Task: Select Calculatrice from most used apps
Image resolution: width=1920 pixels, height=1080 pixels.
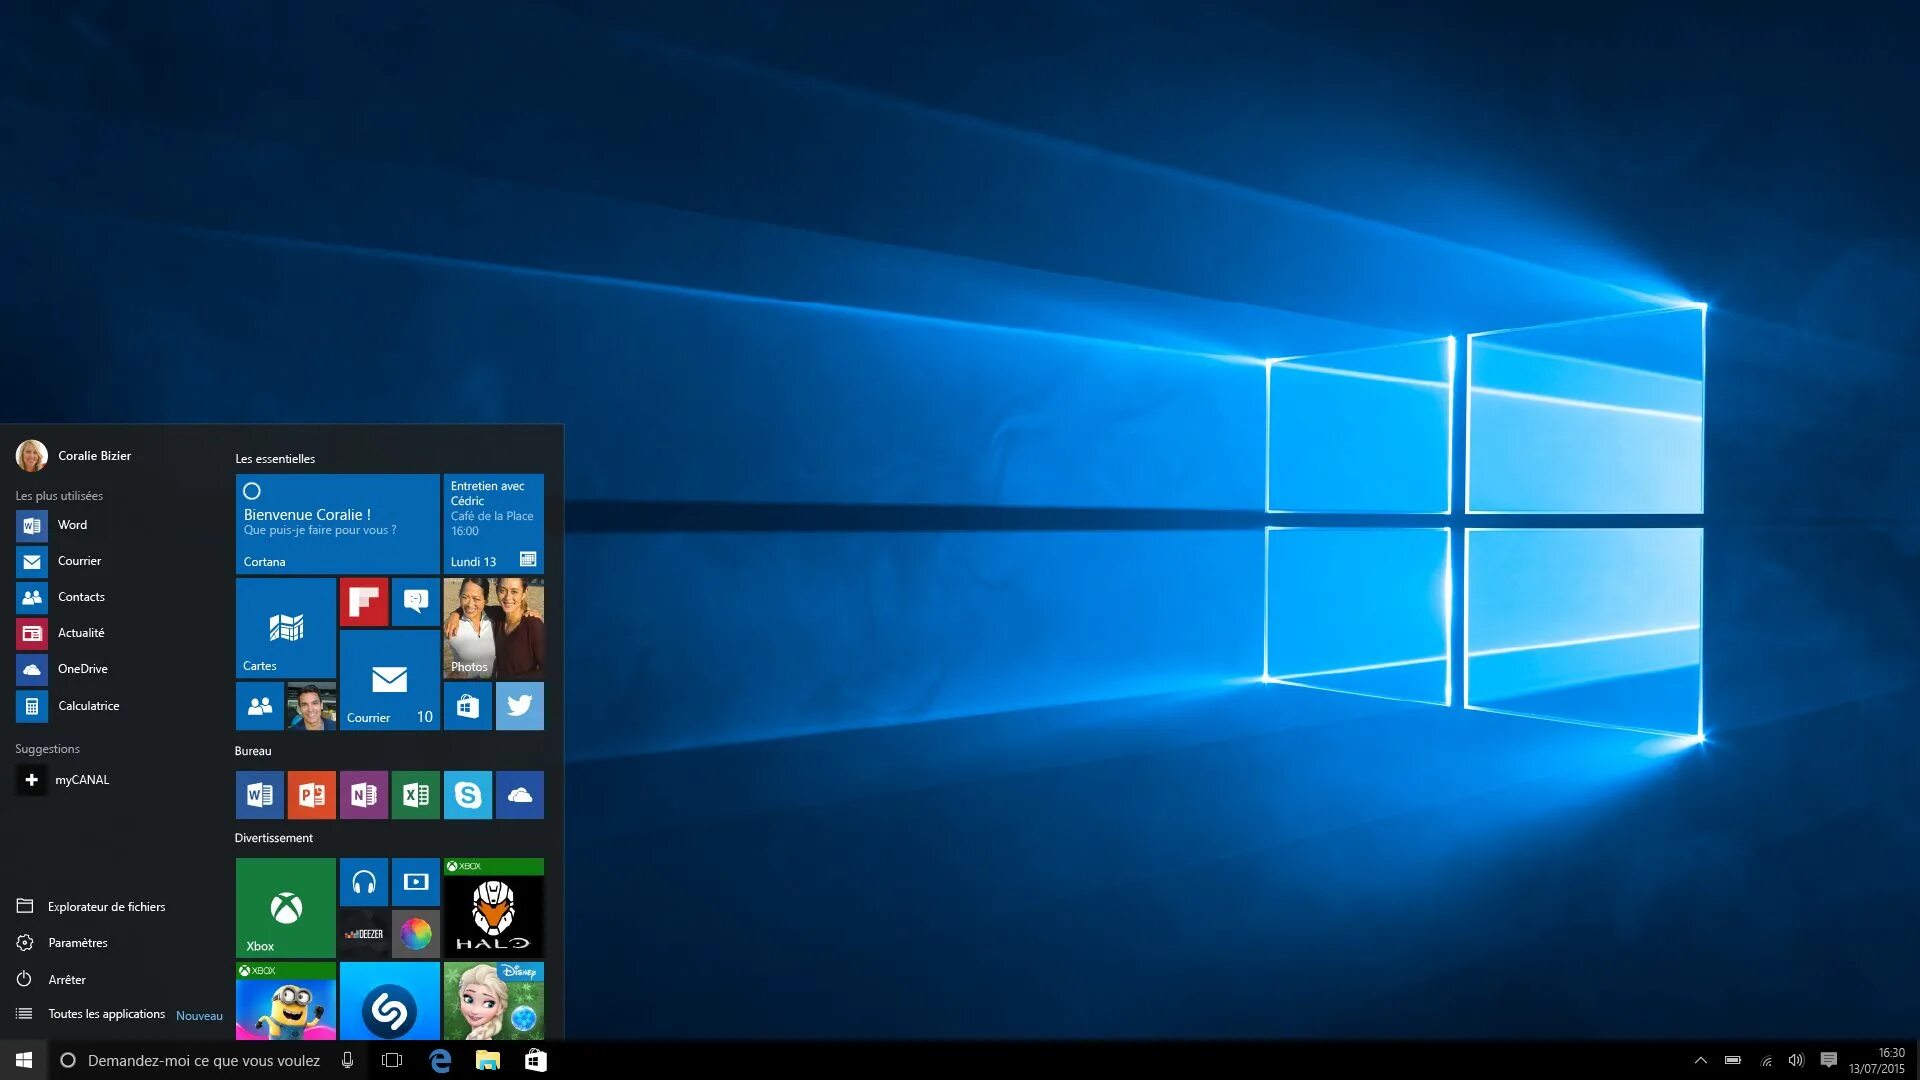Action: click(x=88, y=704)
